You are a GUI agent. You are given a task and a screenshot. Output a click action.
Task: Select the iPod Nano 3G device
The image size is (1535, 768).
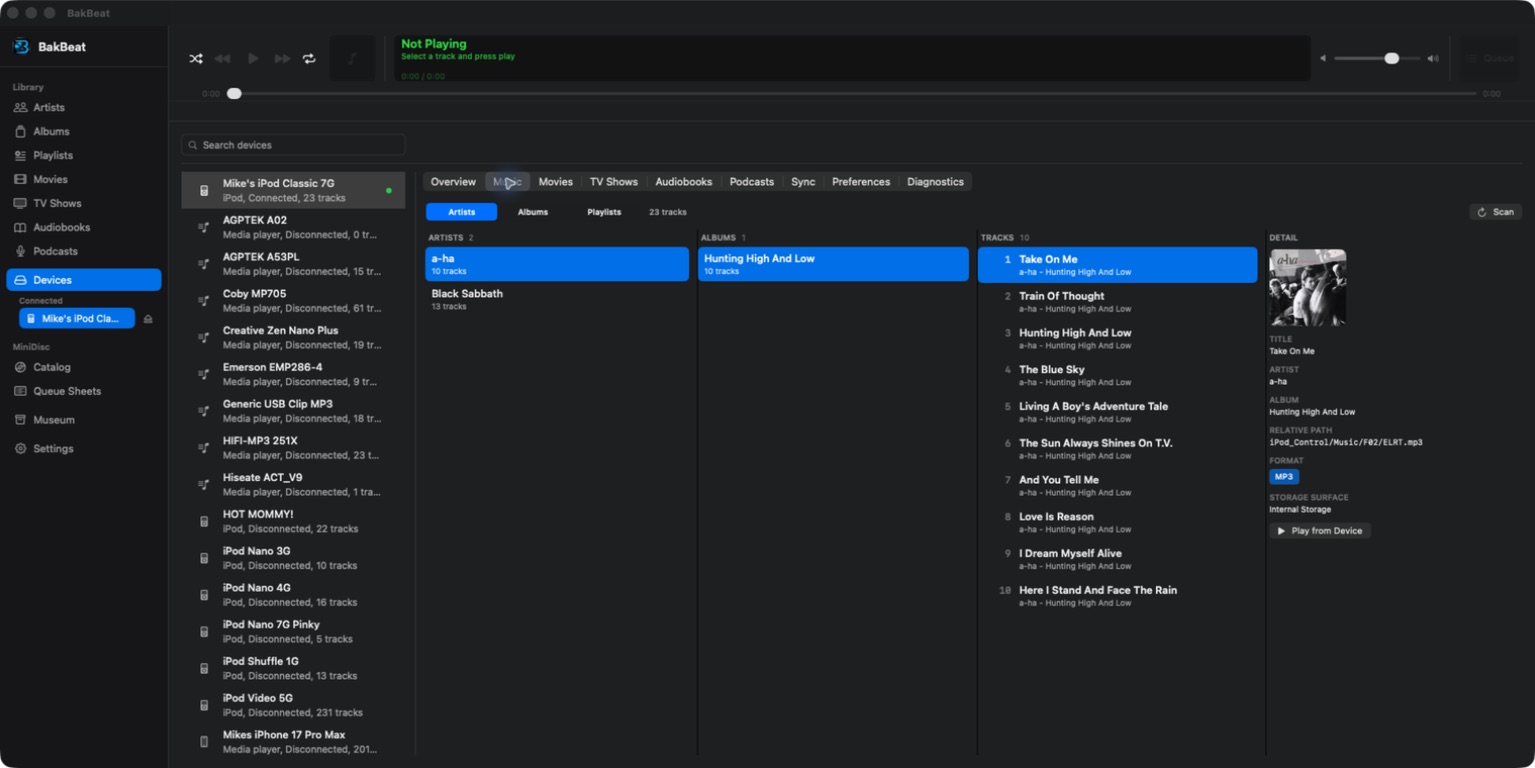point(293,558)
